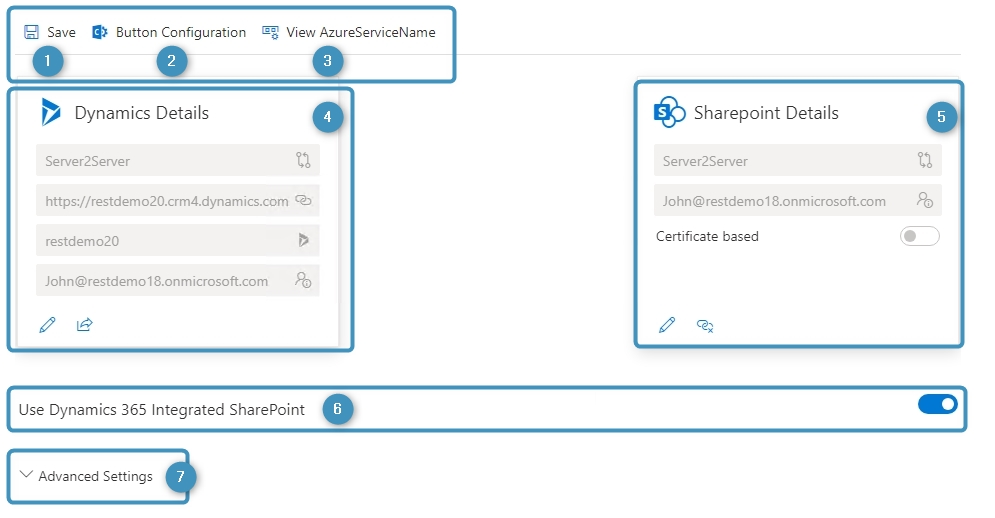This screenshot has width=995, height=518.
Task: Expand Advanced Settings chevron
Action: click(x=26, y=474)
